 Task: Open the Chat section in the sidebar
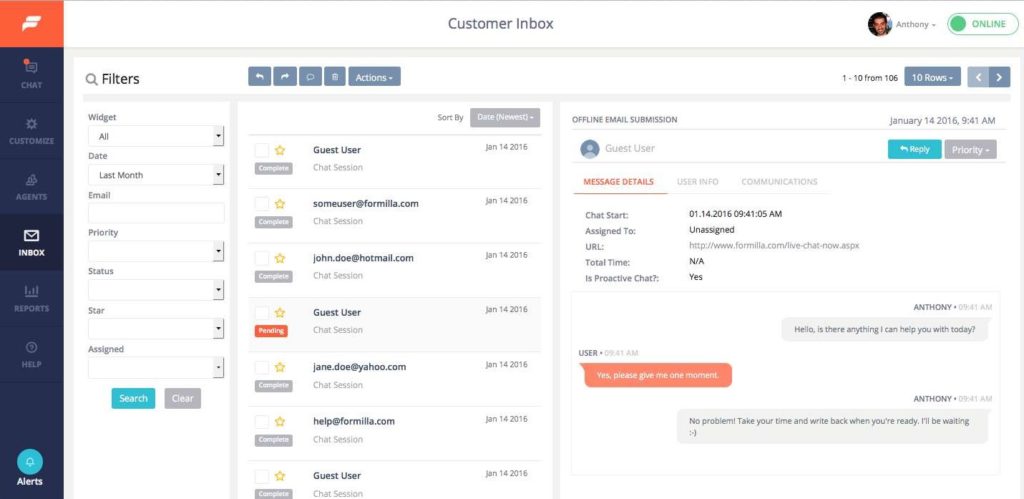click(31, 74)
